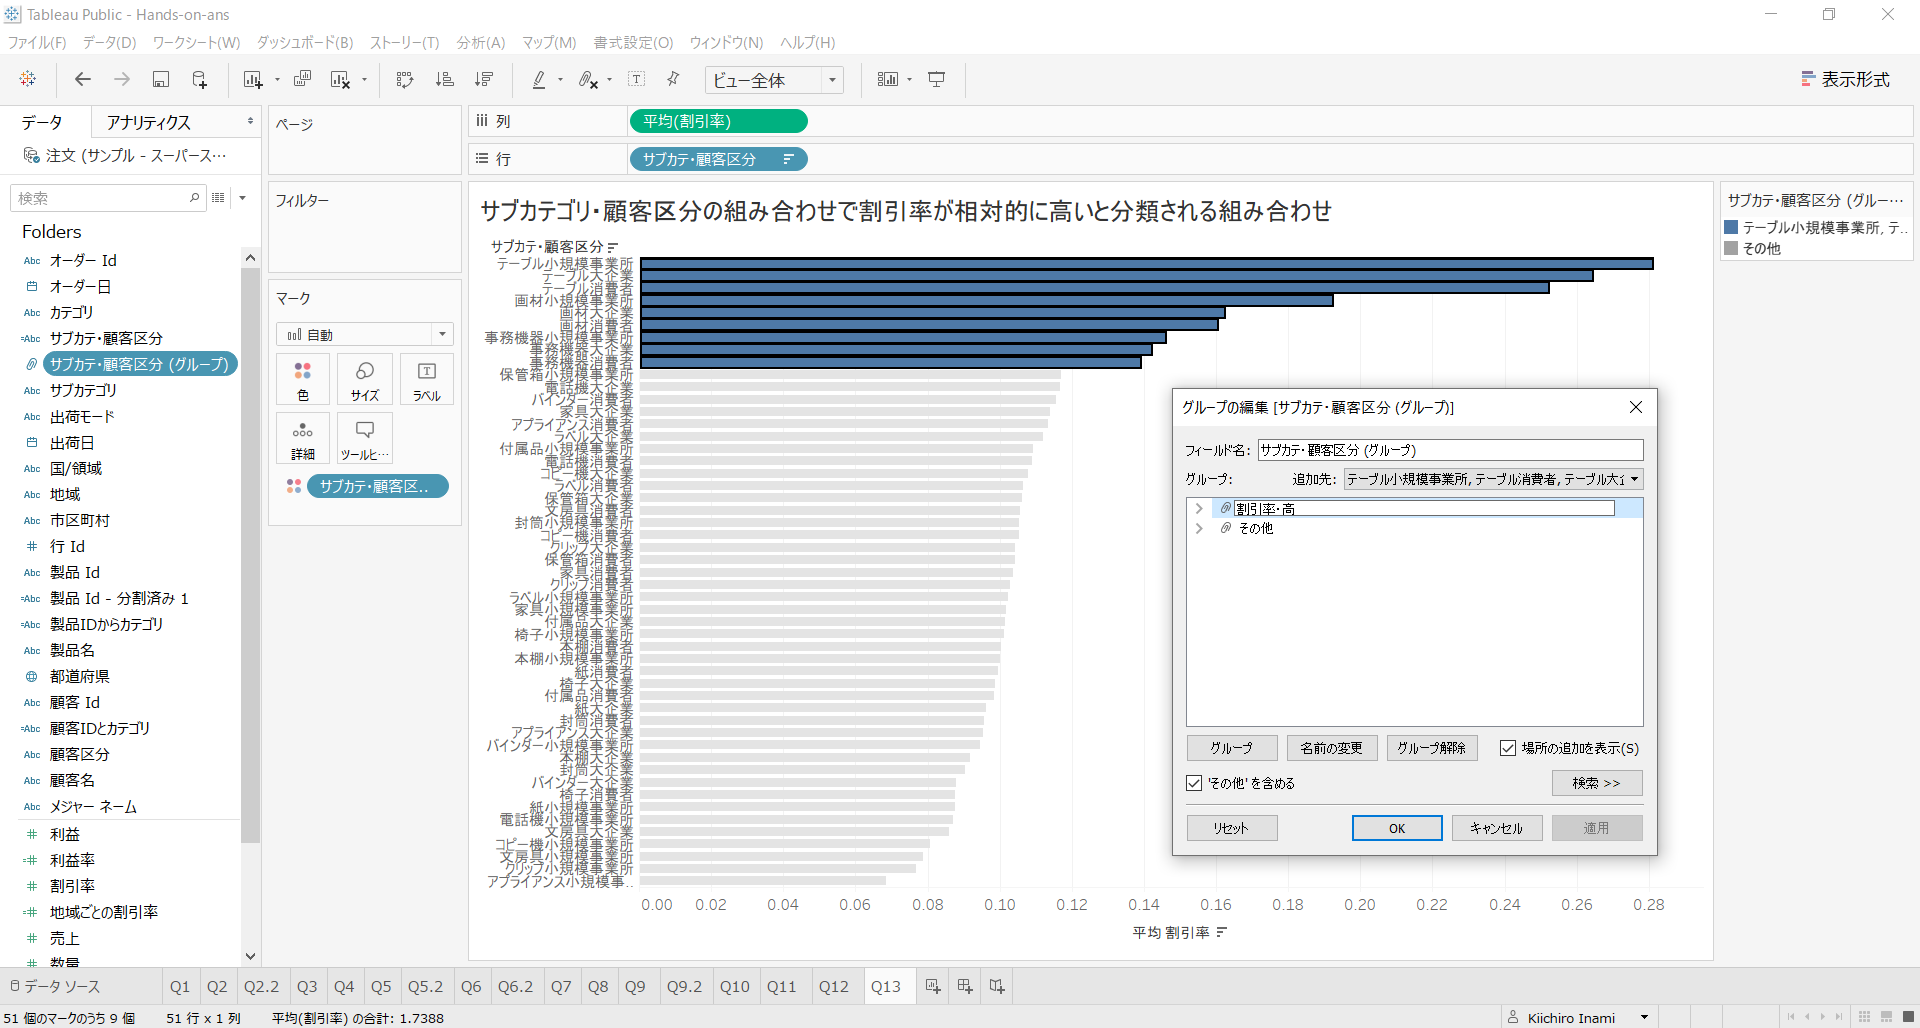Close the グループの編集 dialog

[1636, 407]
